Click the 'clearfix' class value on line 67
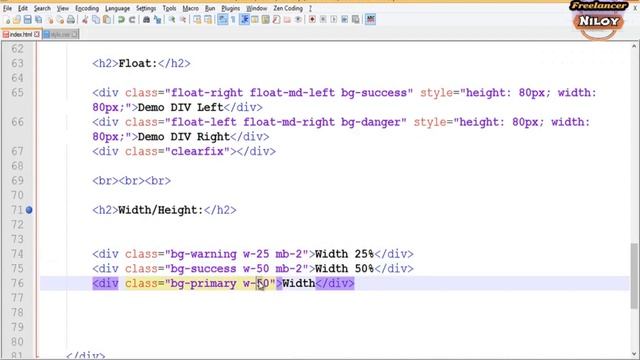Viewport: 640px width, 360px height. (x=197, y=151)
